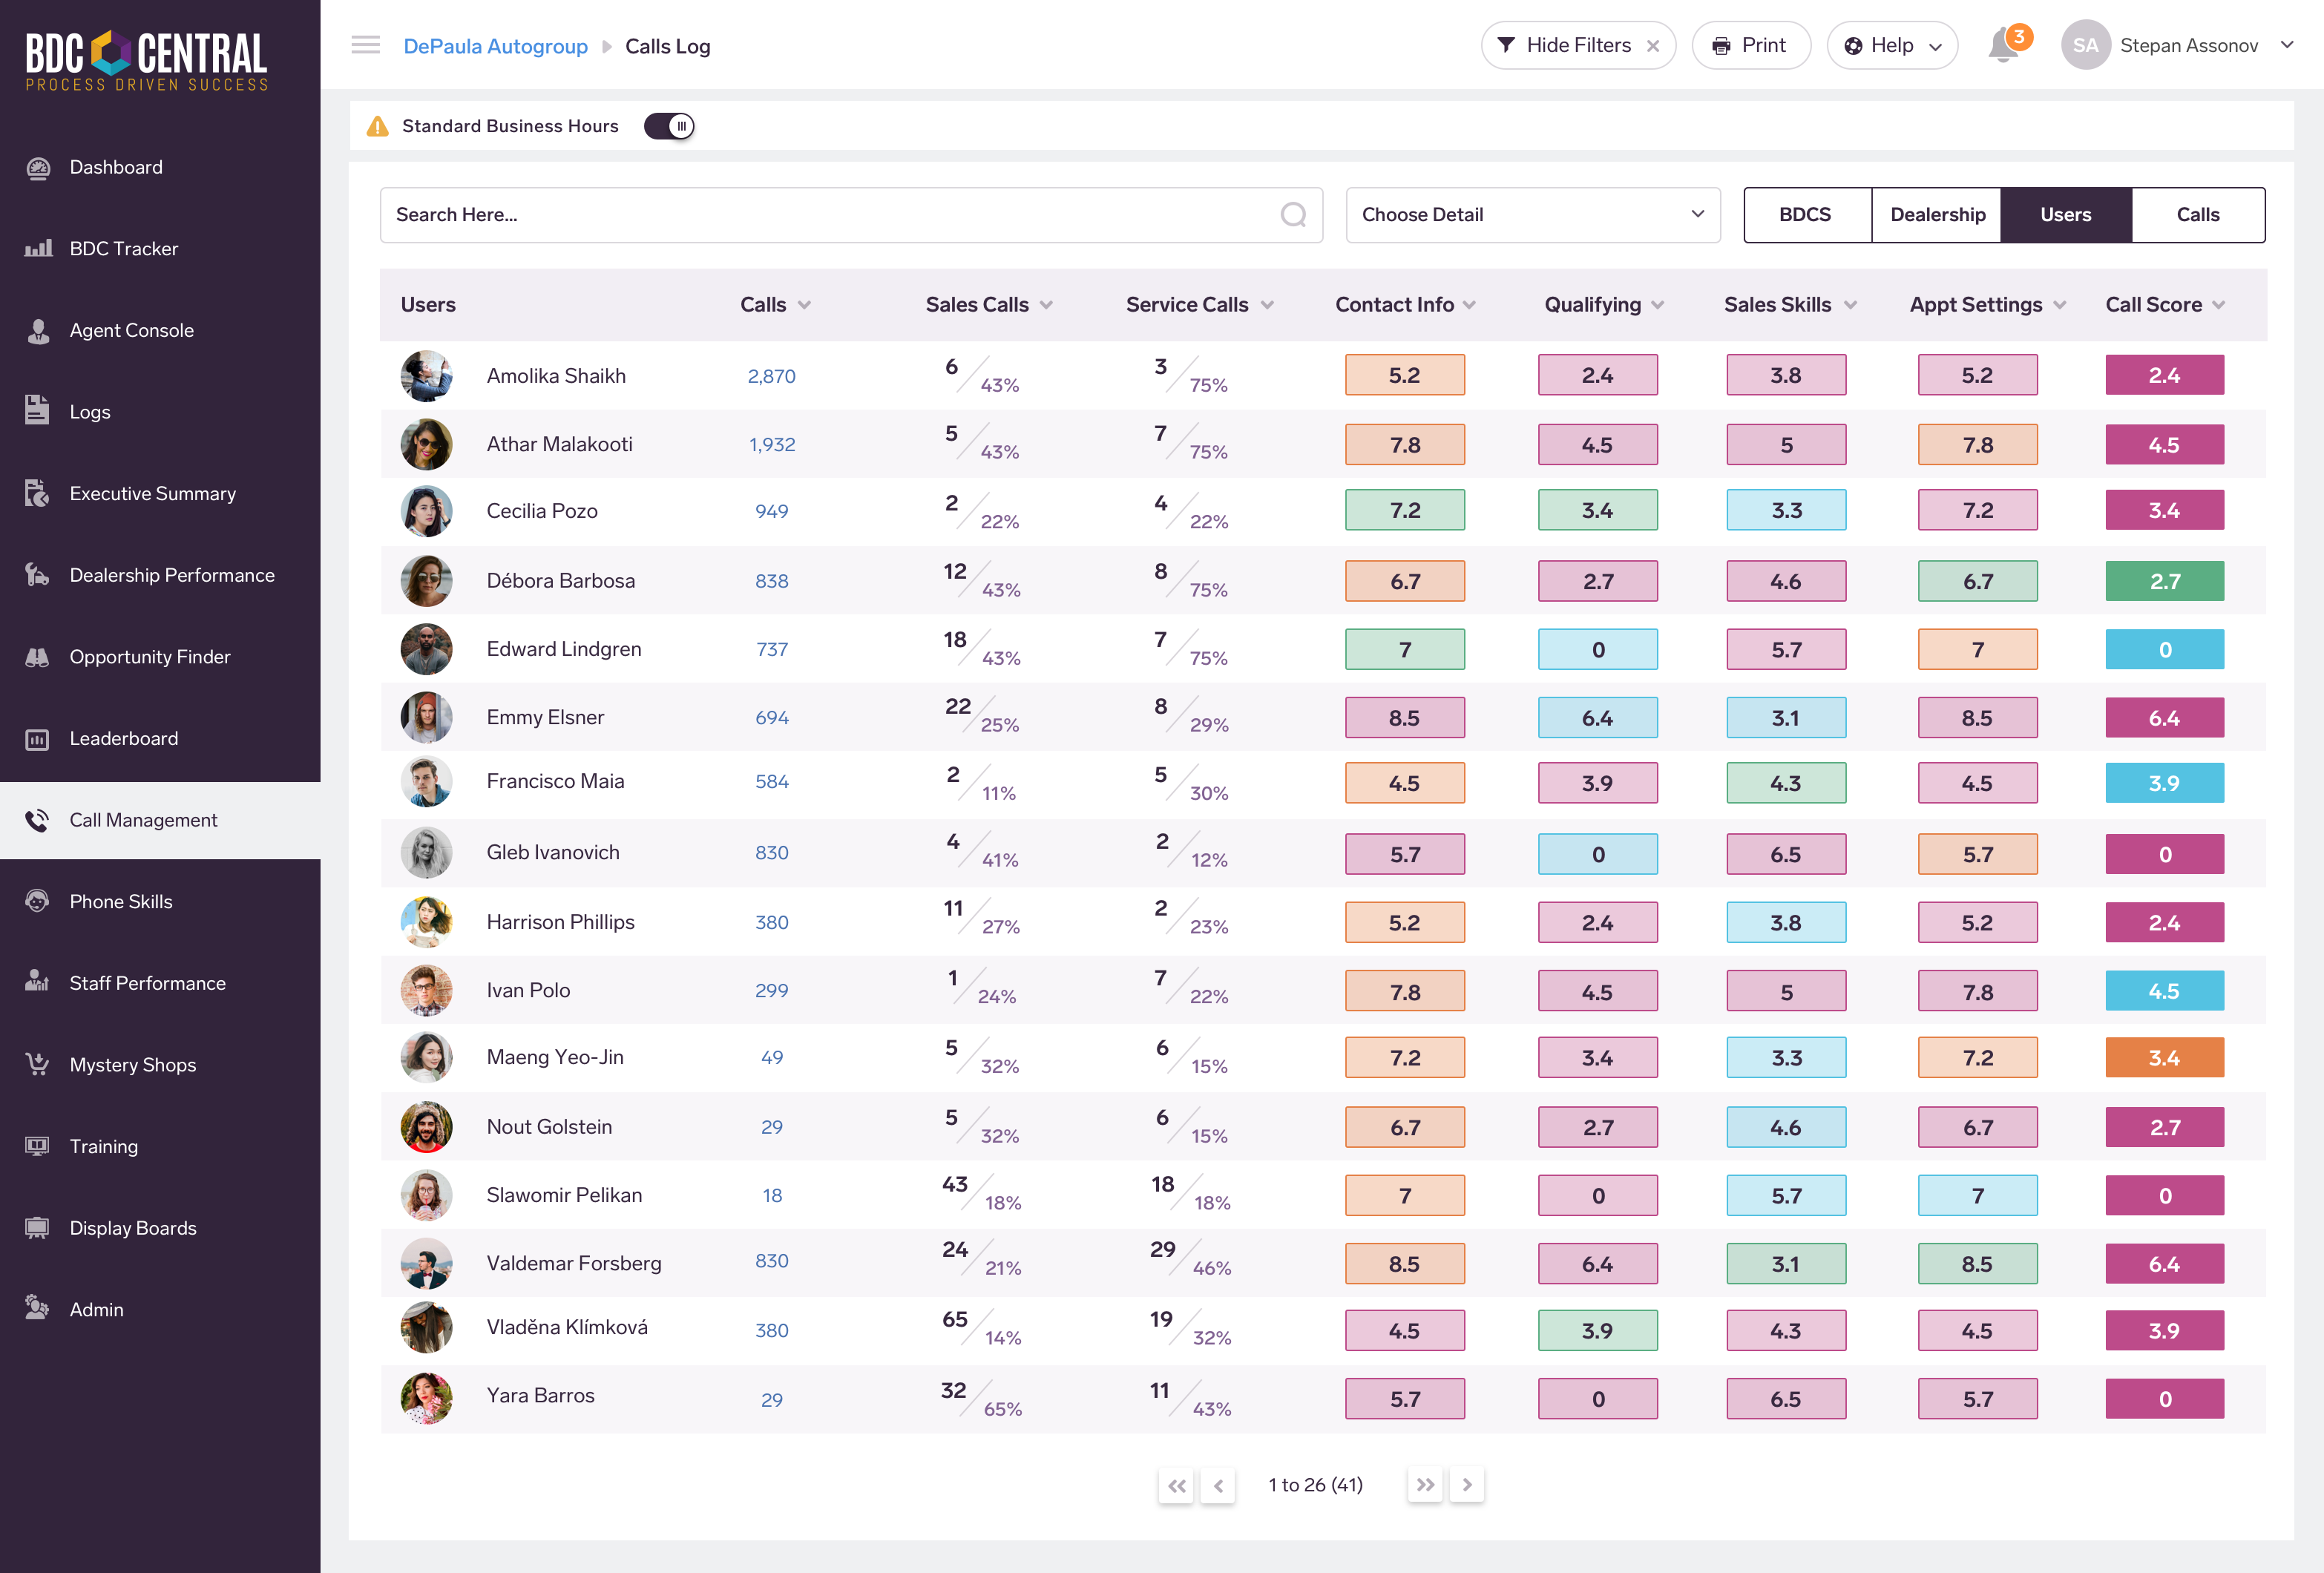Go to last page double-arrow icon
Viewport: 2324px width, 1573px height.
pyautogui.click(x=1425, y=1485)
